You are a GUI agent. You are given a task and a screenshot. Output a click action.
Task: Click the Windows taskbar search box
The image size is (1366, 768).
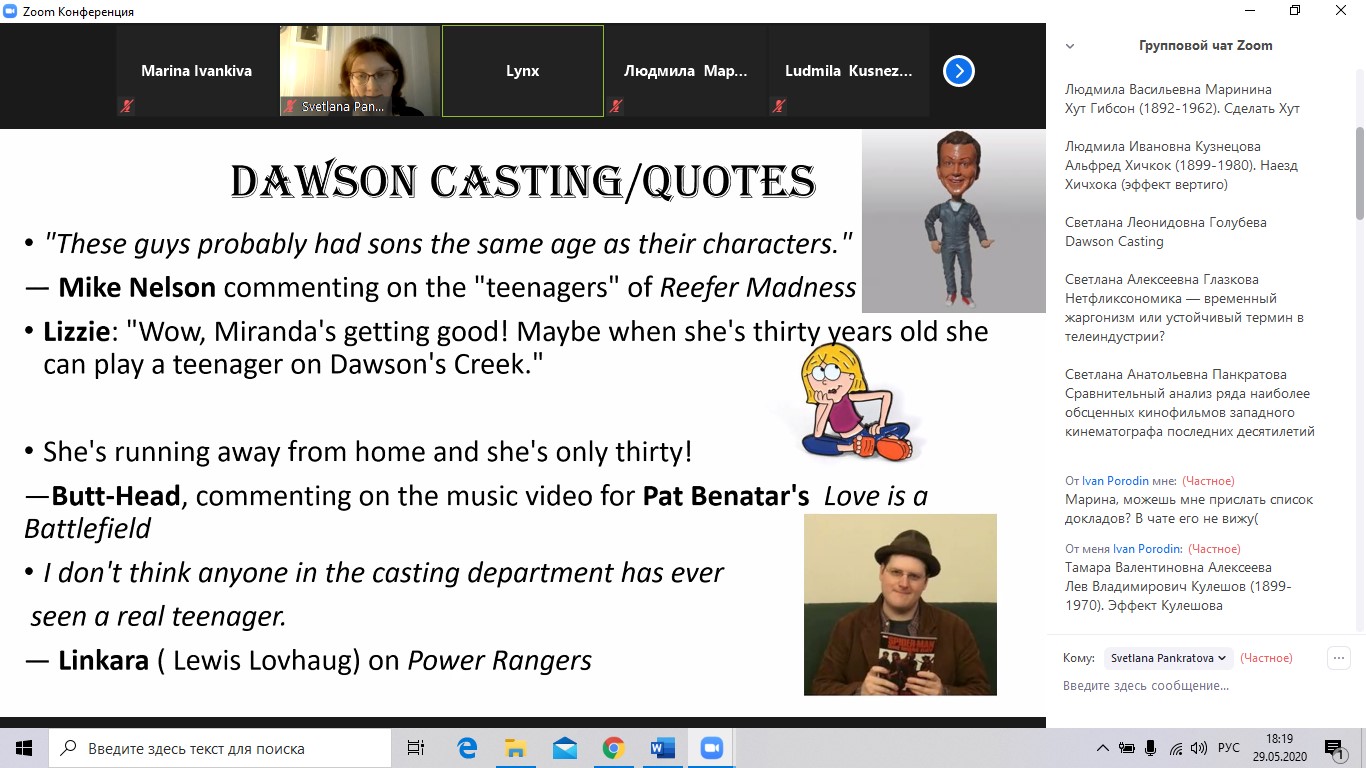(x=220, y=748)
